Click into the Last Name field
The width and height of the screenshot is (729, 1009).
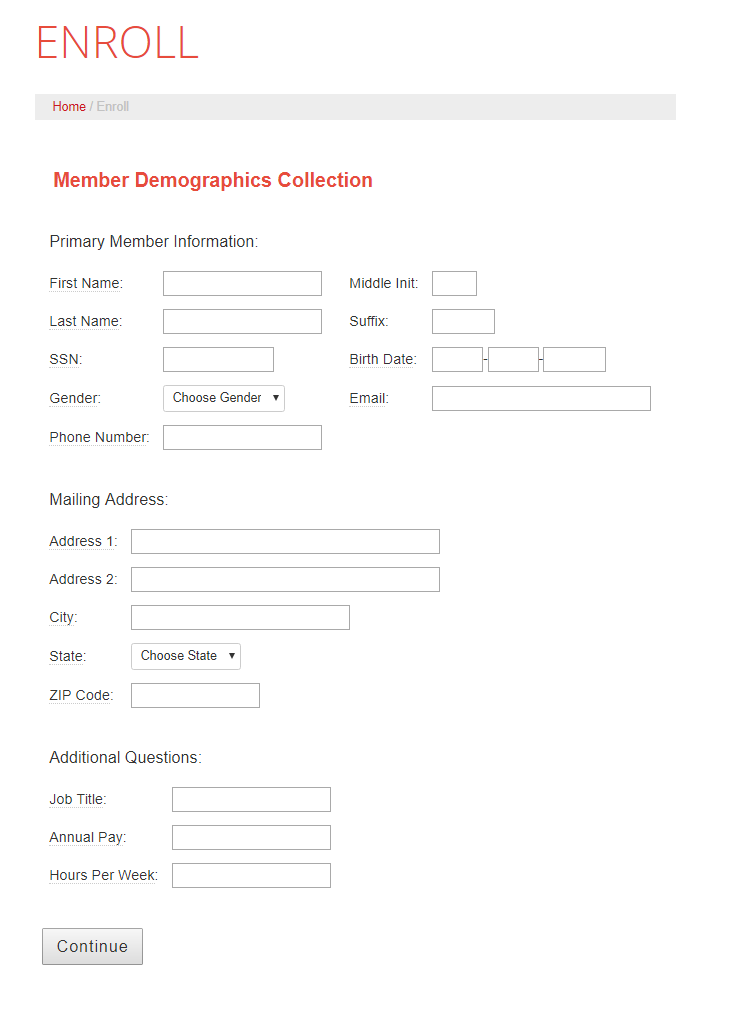[x=242, y=322]
